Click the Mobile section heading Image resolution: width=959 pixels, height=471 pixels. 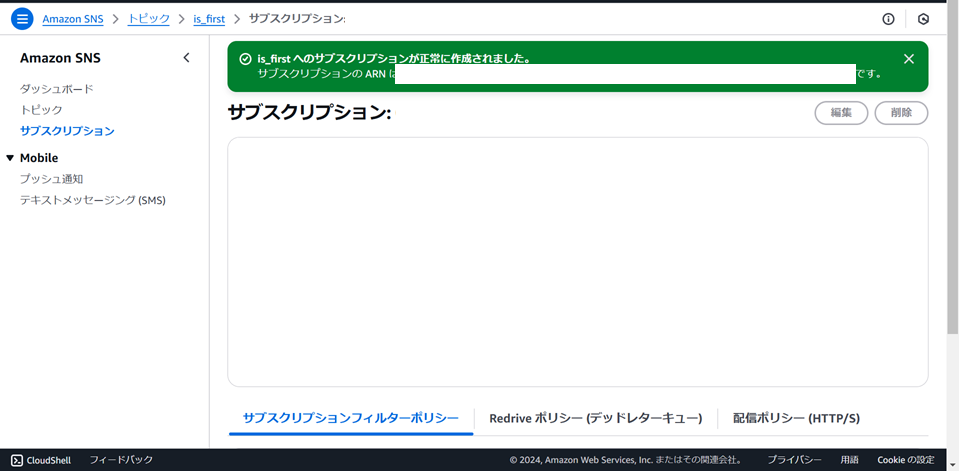coord(39,158)
